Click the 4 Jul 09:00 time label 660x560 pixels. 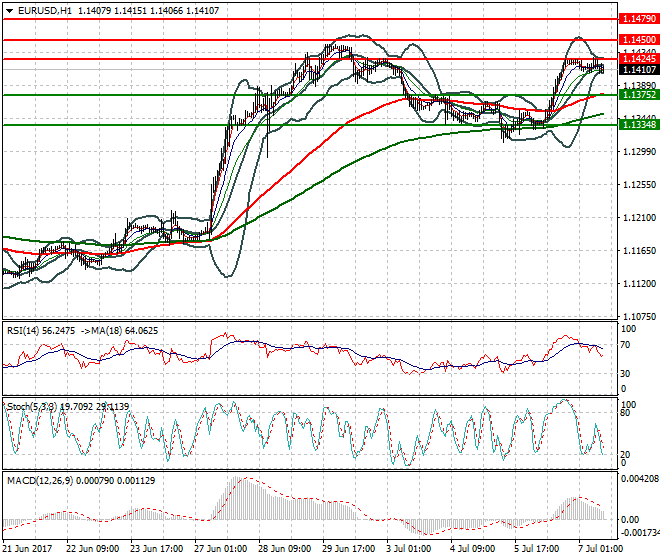tap(473, 549)
